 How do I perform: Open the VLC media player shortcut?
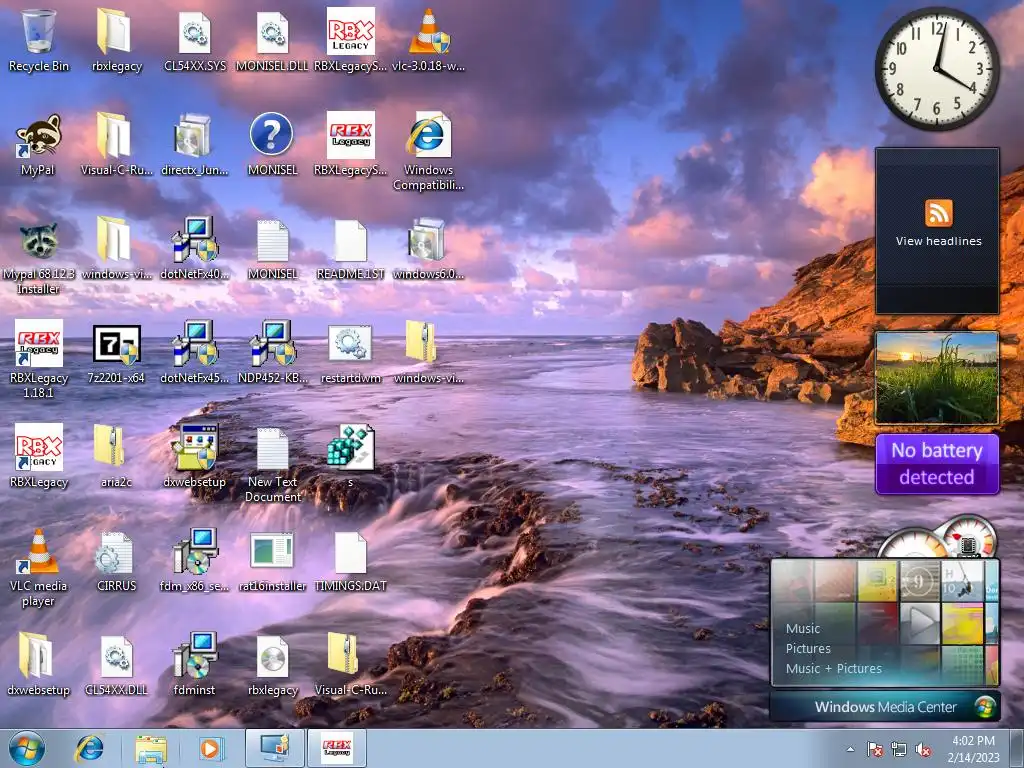coord(39,568)
